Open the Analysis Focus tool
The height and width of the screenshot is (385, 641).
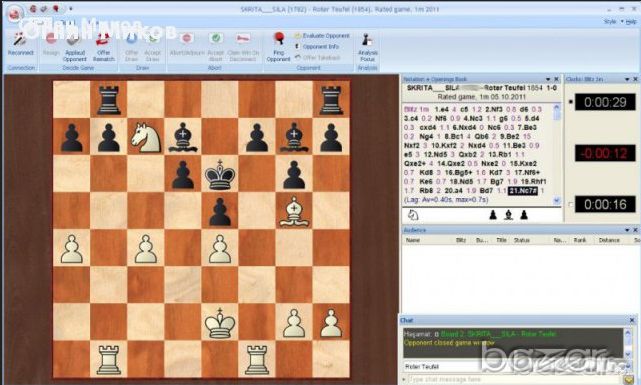(x=368, y=47)
